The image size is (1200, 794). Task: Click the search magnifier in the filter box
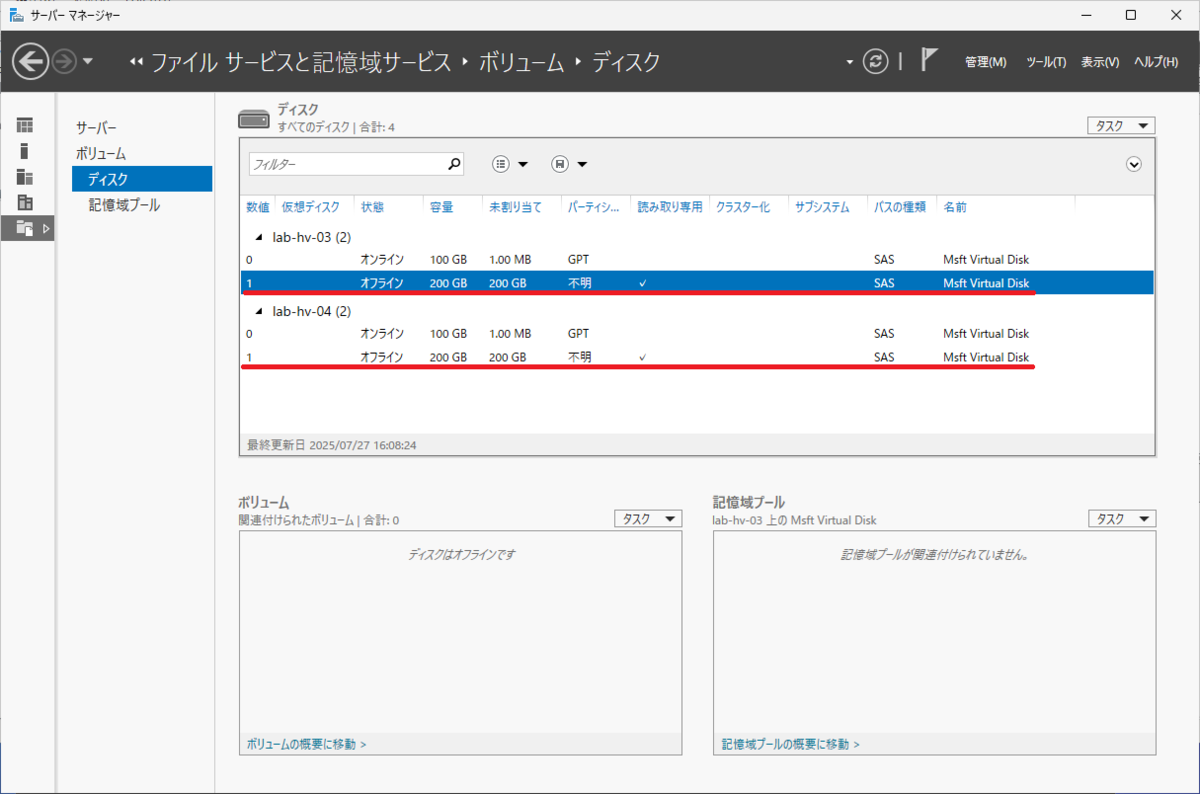pos(455,163)
